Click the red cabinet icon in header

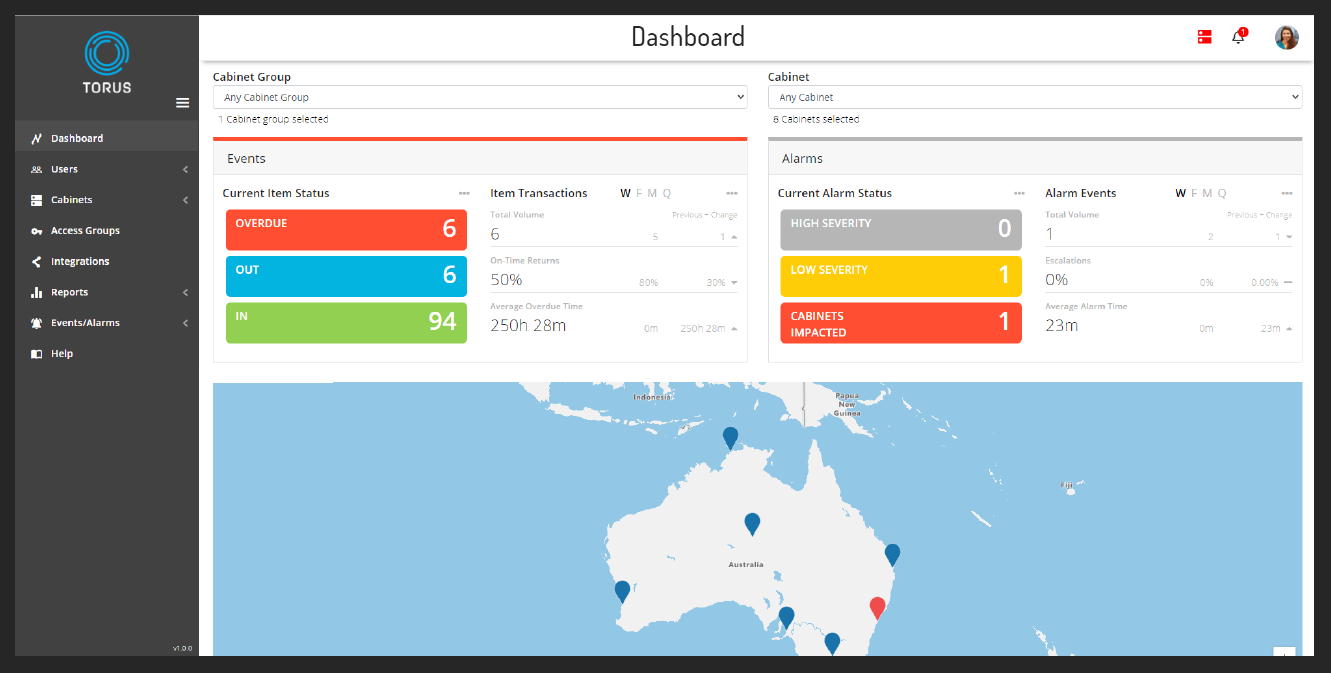point(1204,37)
